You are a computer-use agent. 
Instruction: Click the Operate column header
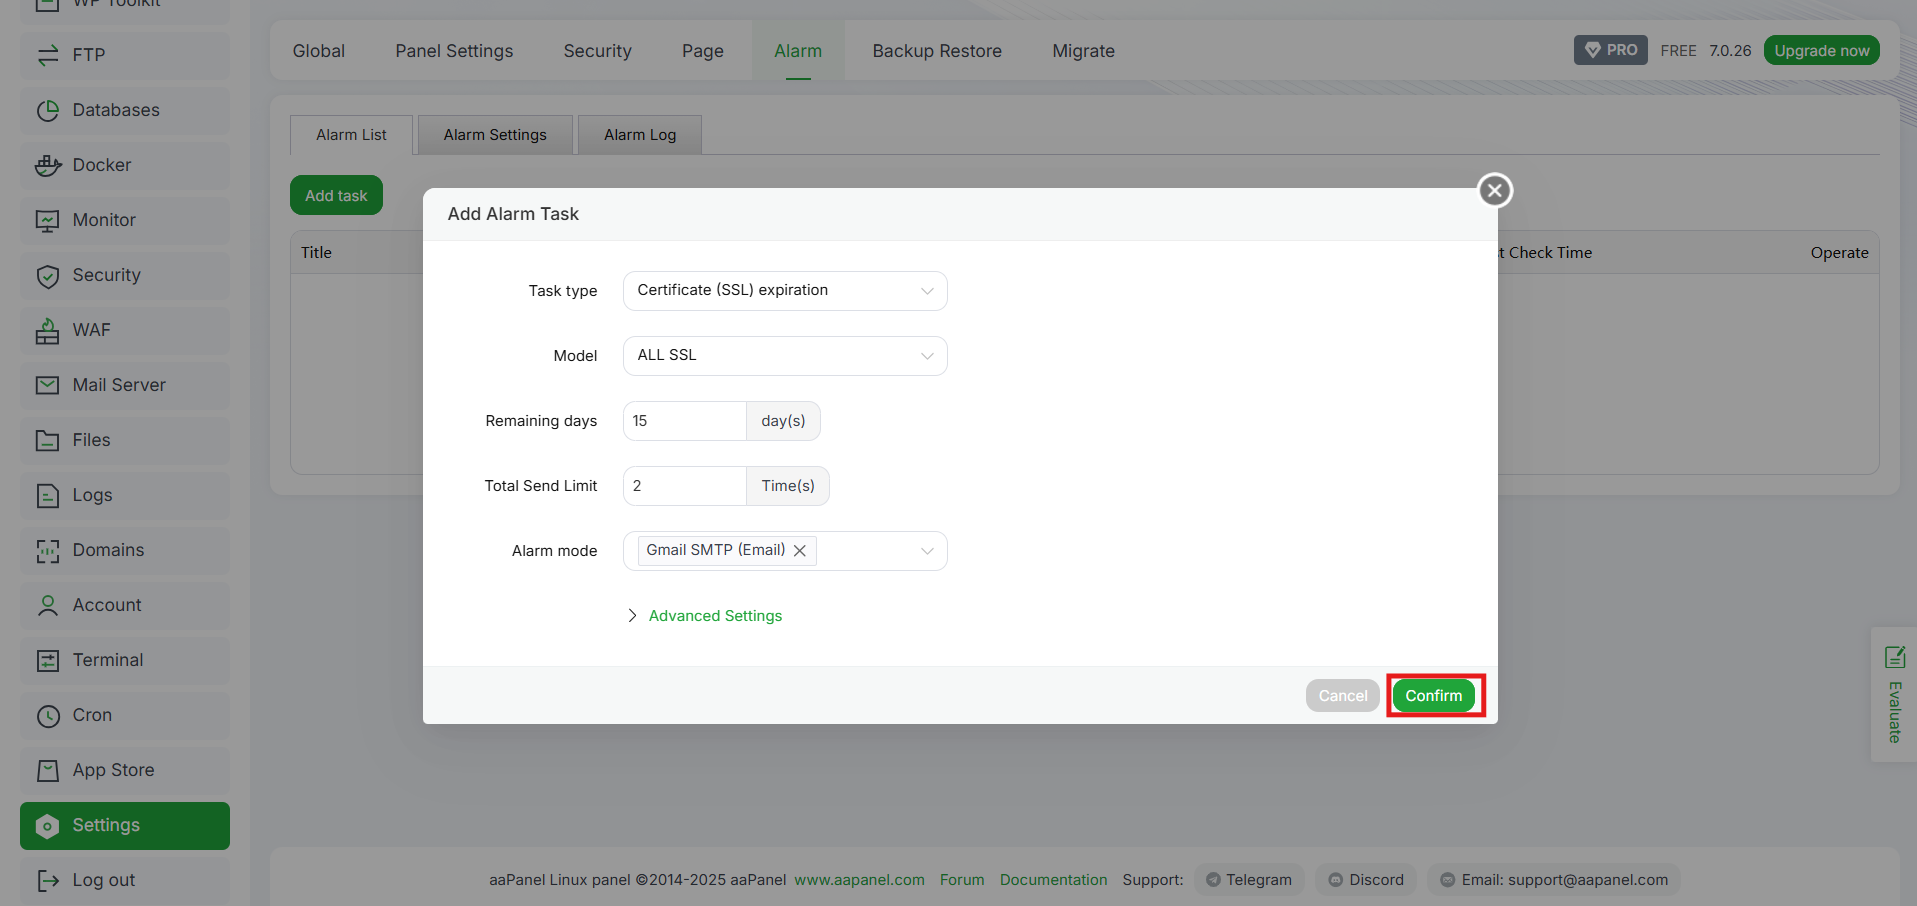(1839, 253)
